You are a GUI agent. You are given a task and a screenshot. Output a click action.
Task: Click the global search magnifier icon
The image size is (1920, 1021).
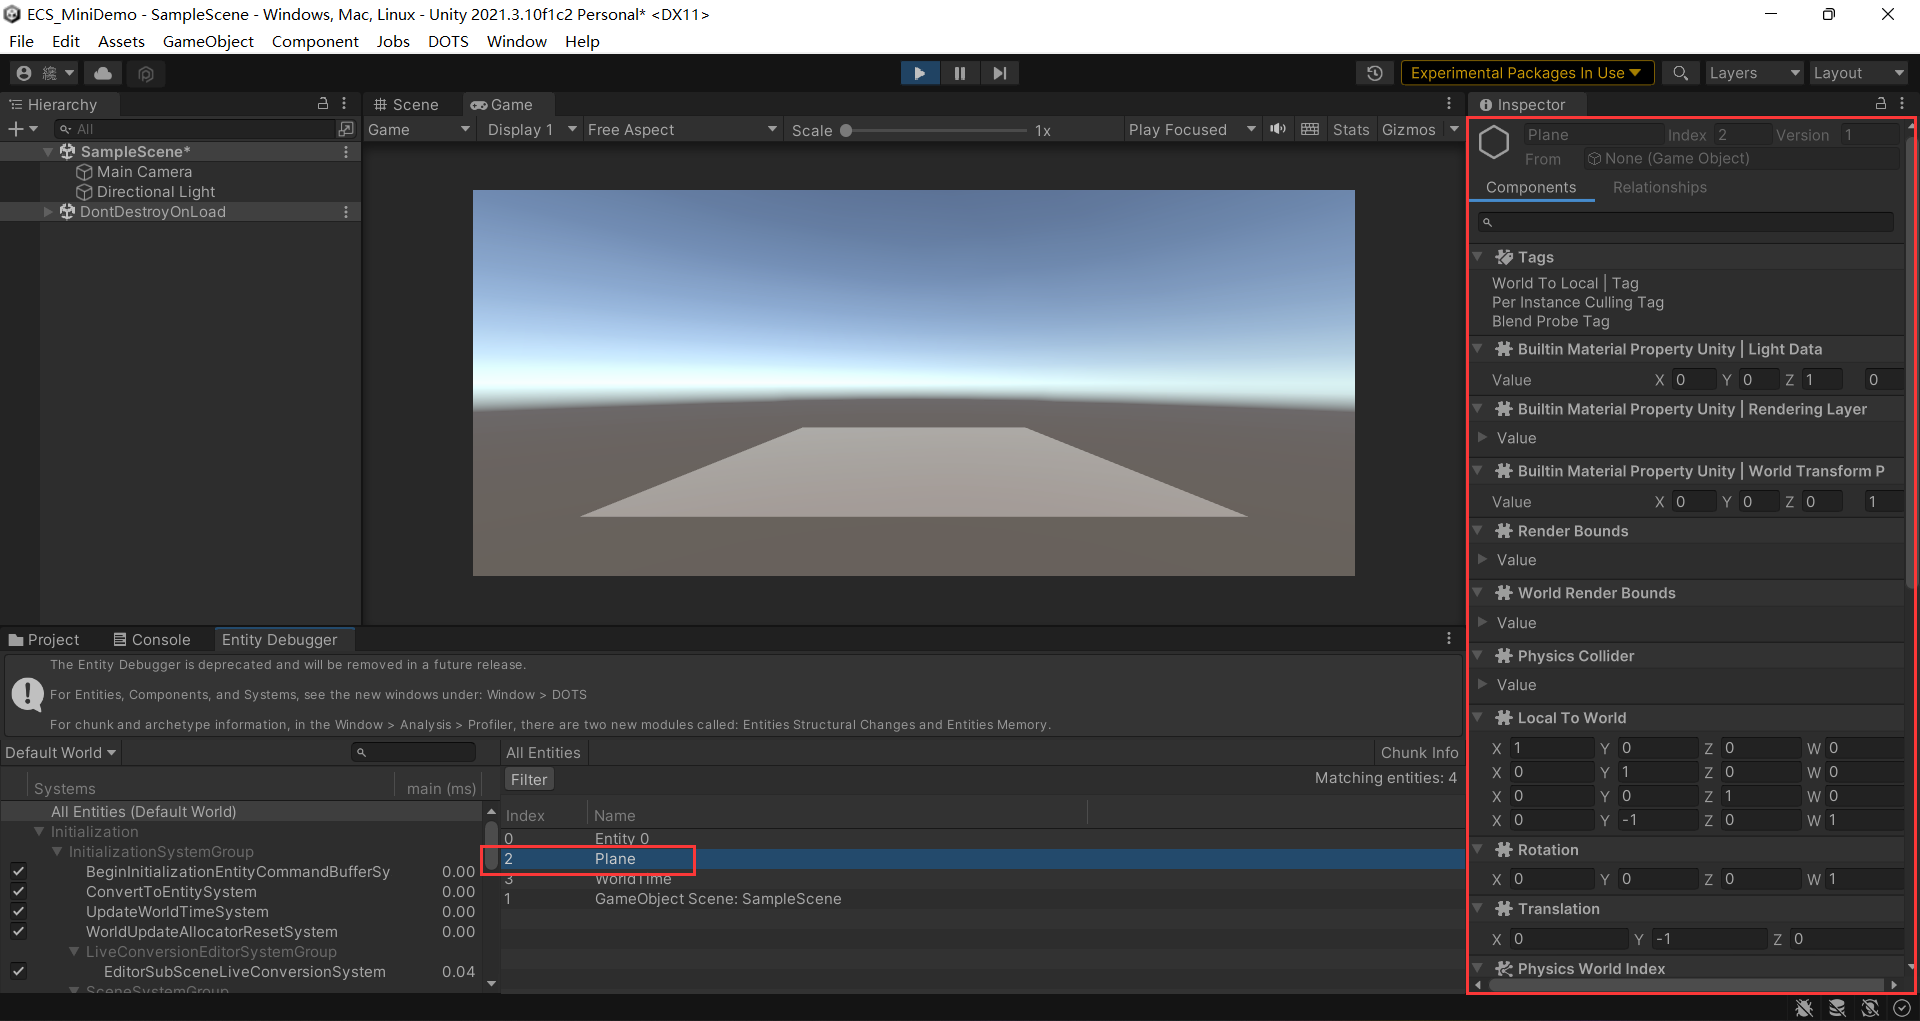pyautogui.click(x=1681, y=73)
